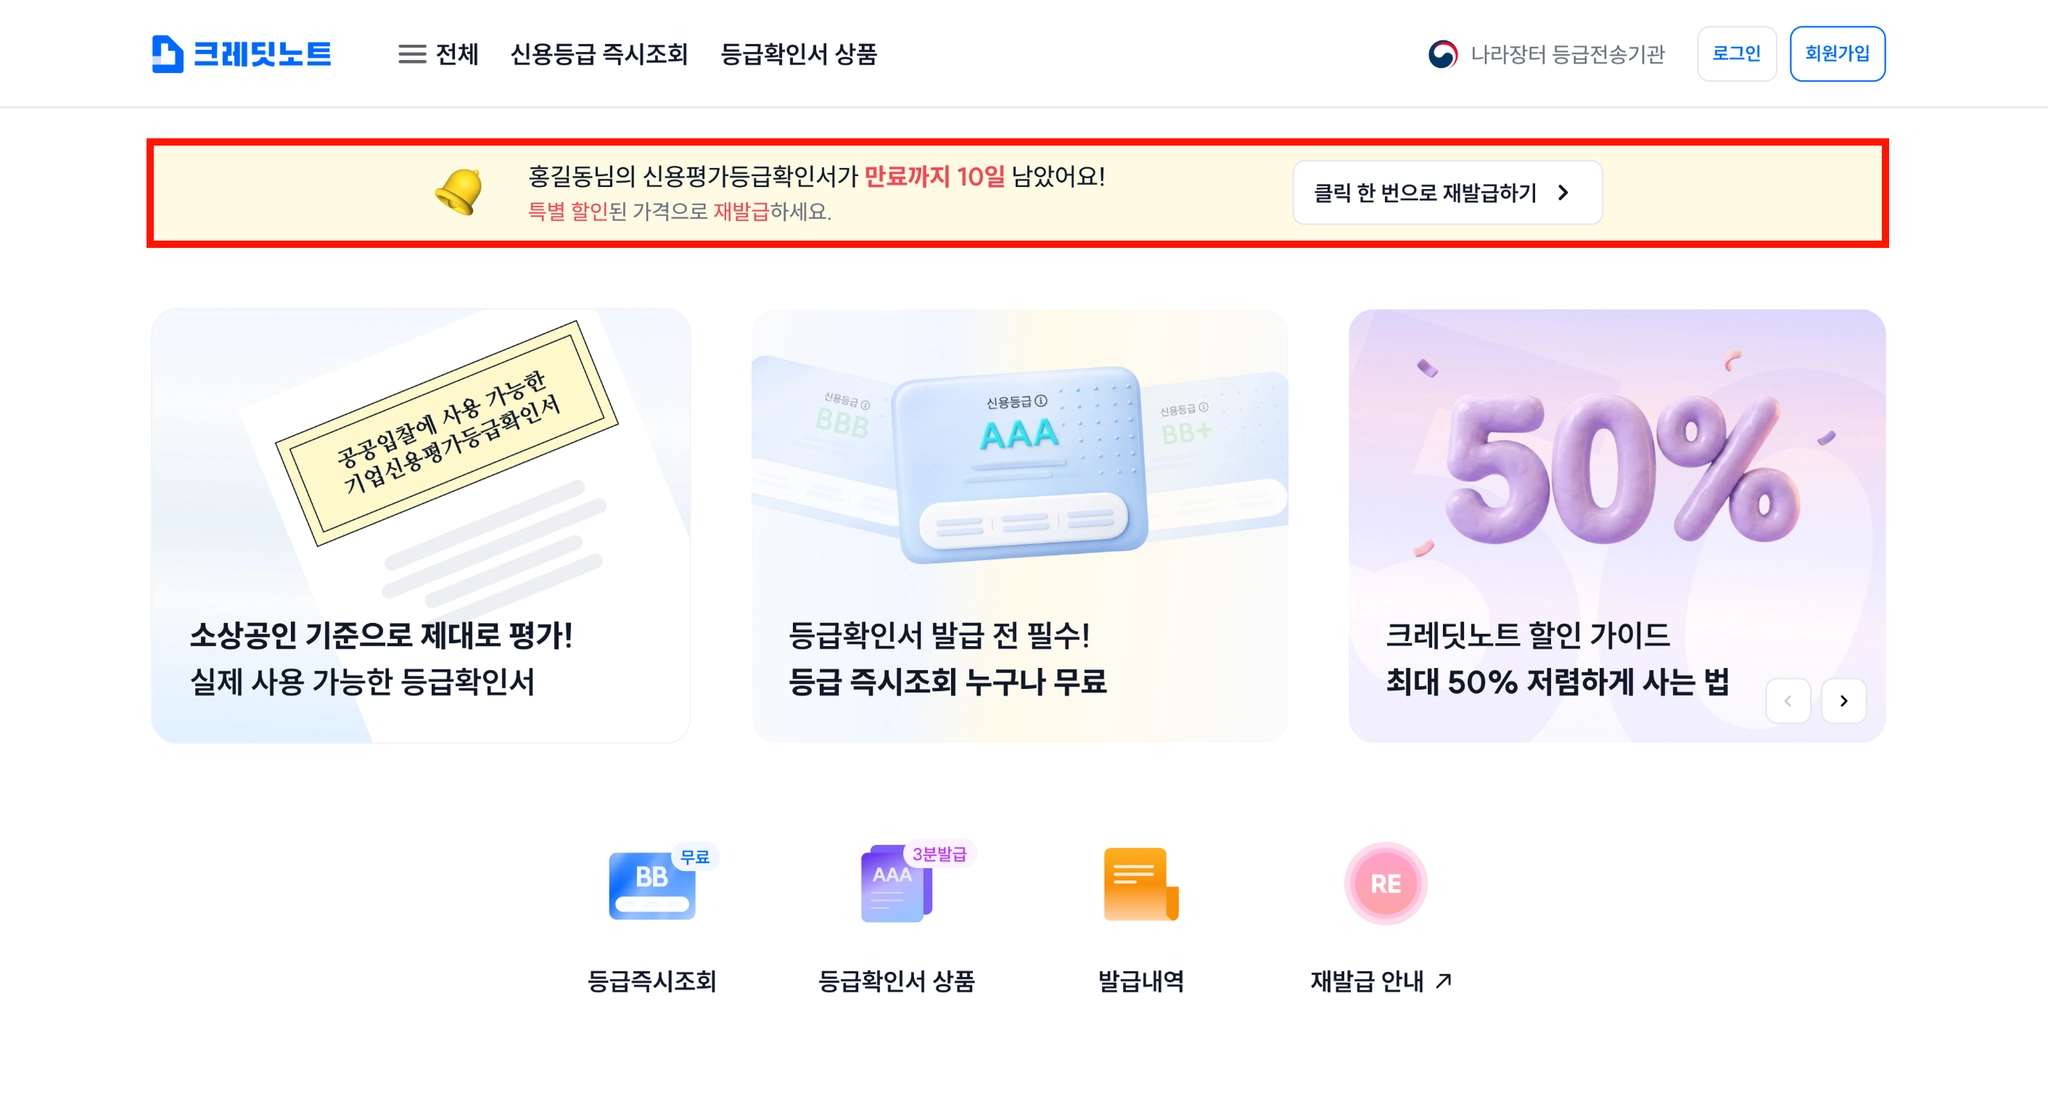Click the 나라장터 taegeuk emblem icon

[1442, 54]
